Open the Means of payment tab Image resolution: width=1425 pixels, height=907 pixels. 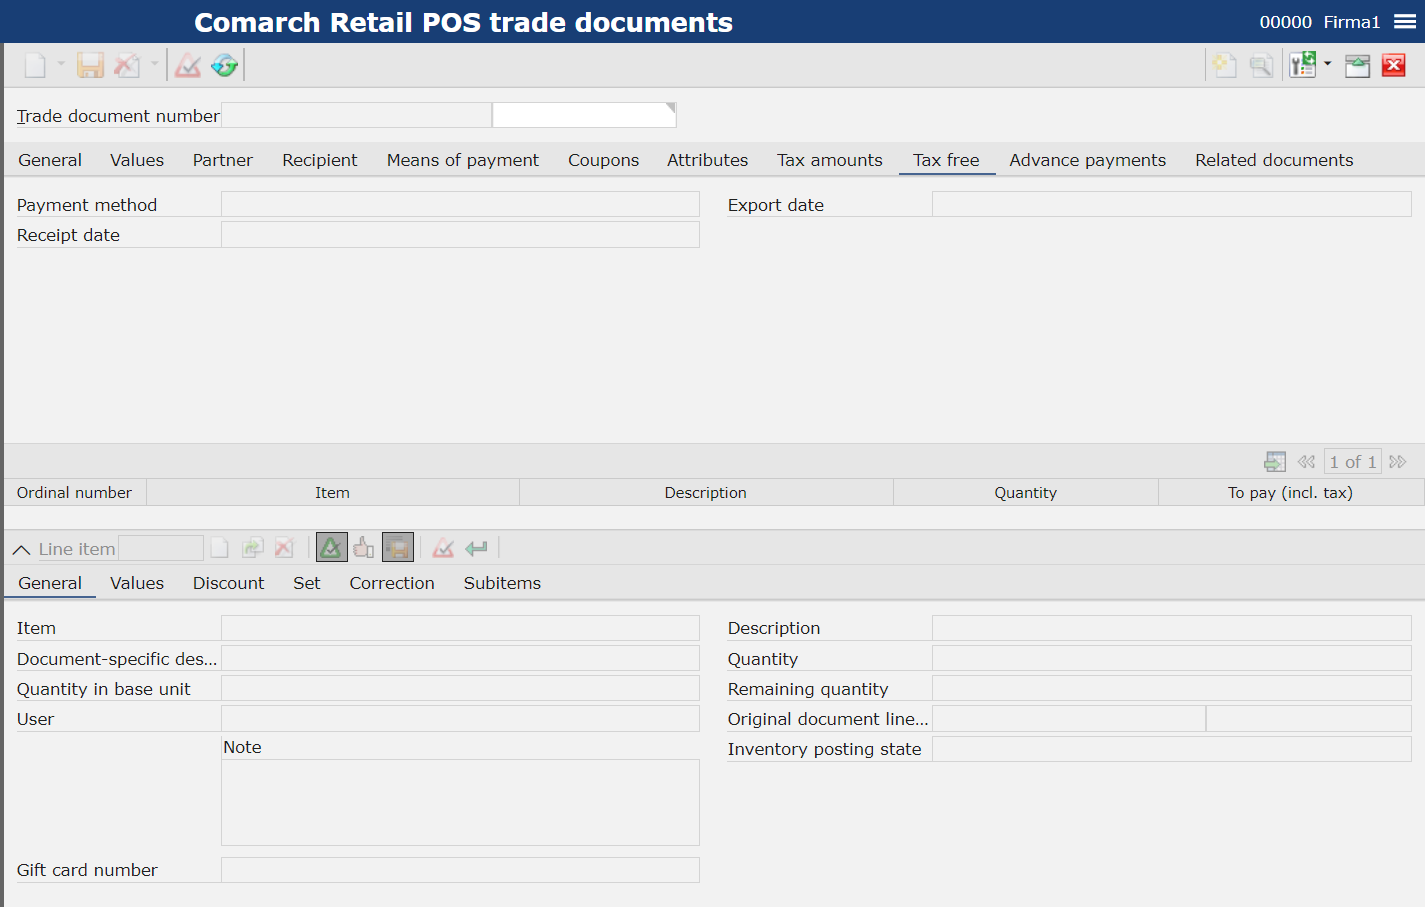click(x=463, y=160)
